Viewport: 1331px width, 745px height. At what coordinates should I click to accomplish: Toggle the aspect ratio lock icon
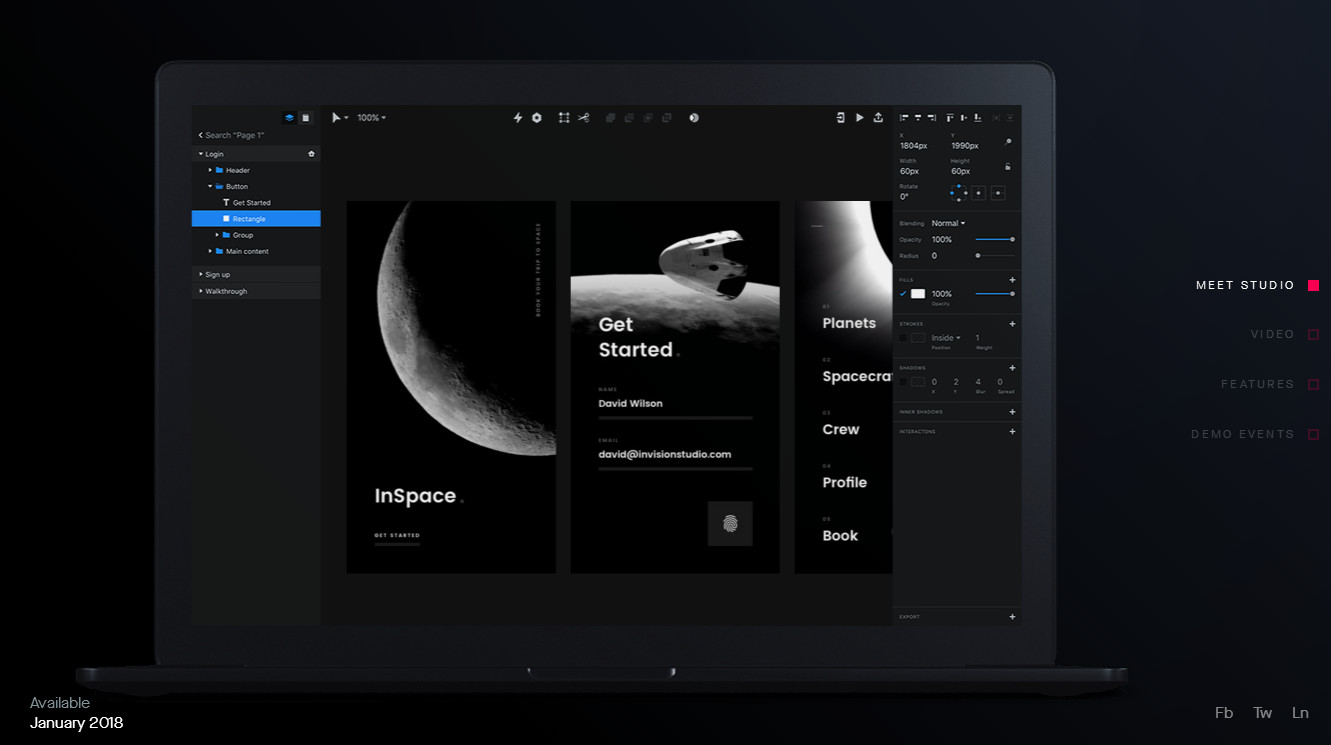point(1007,167)
